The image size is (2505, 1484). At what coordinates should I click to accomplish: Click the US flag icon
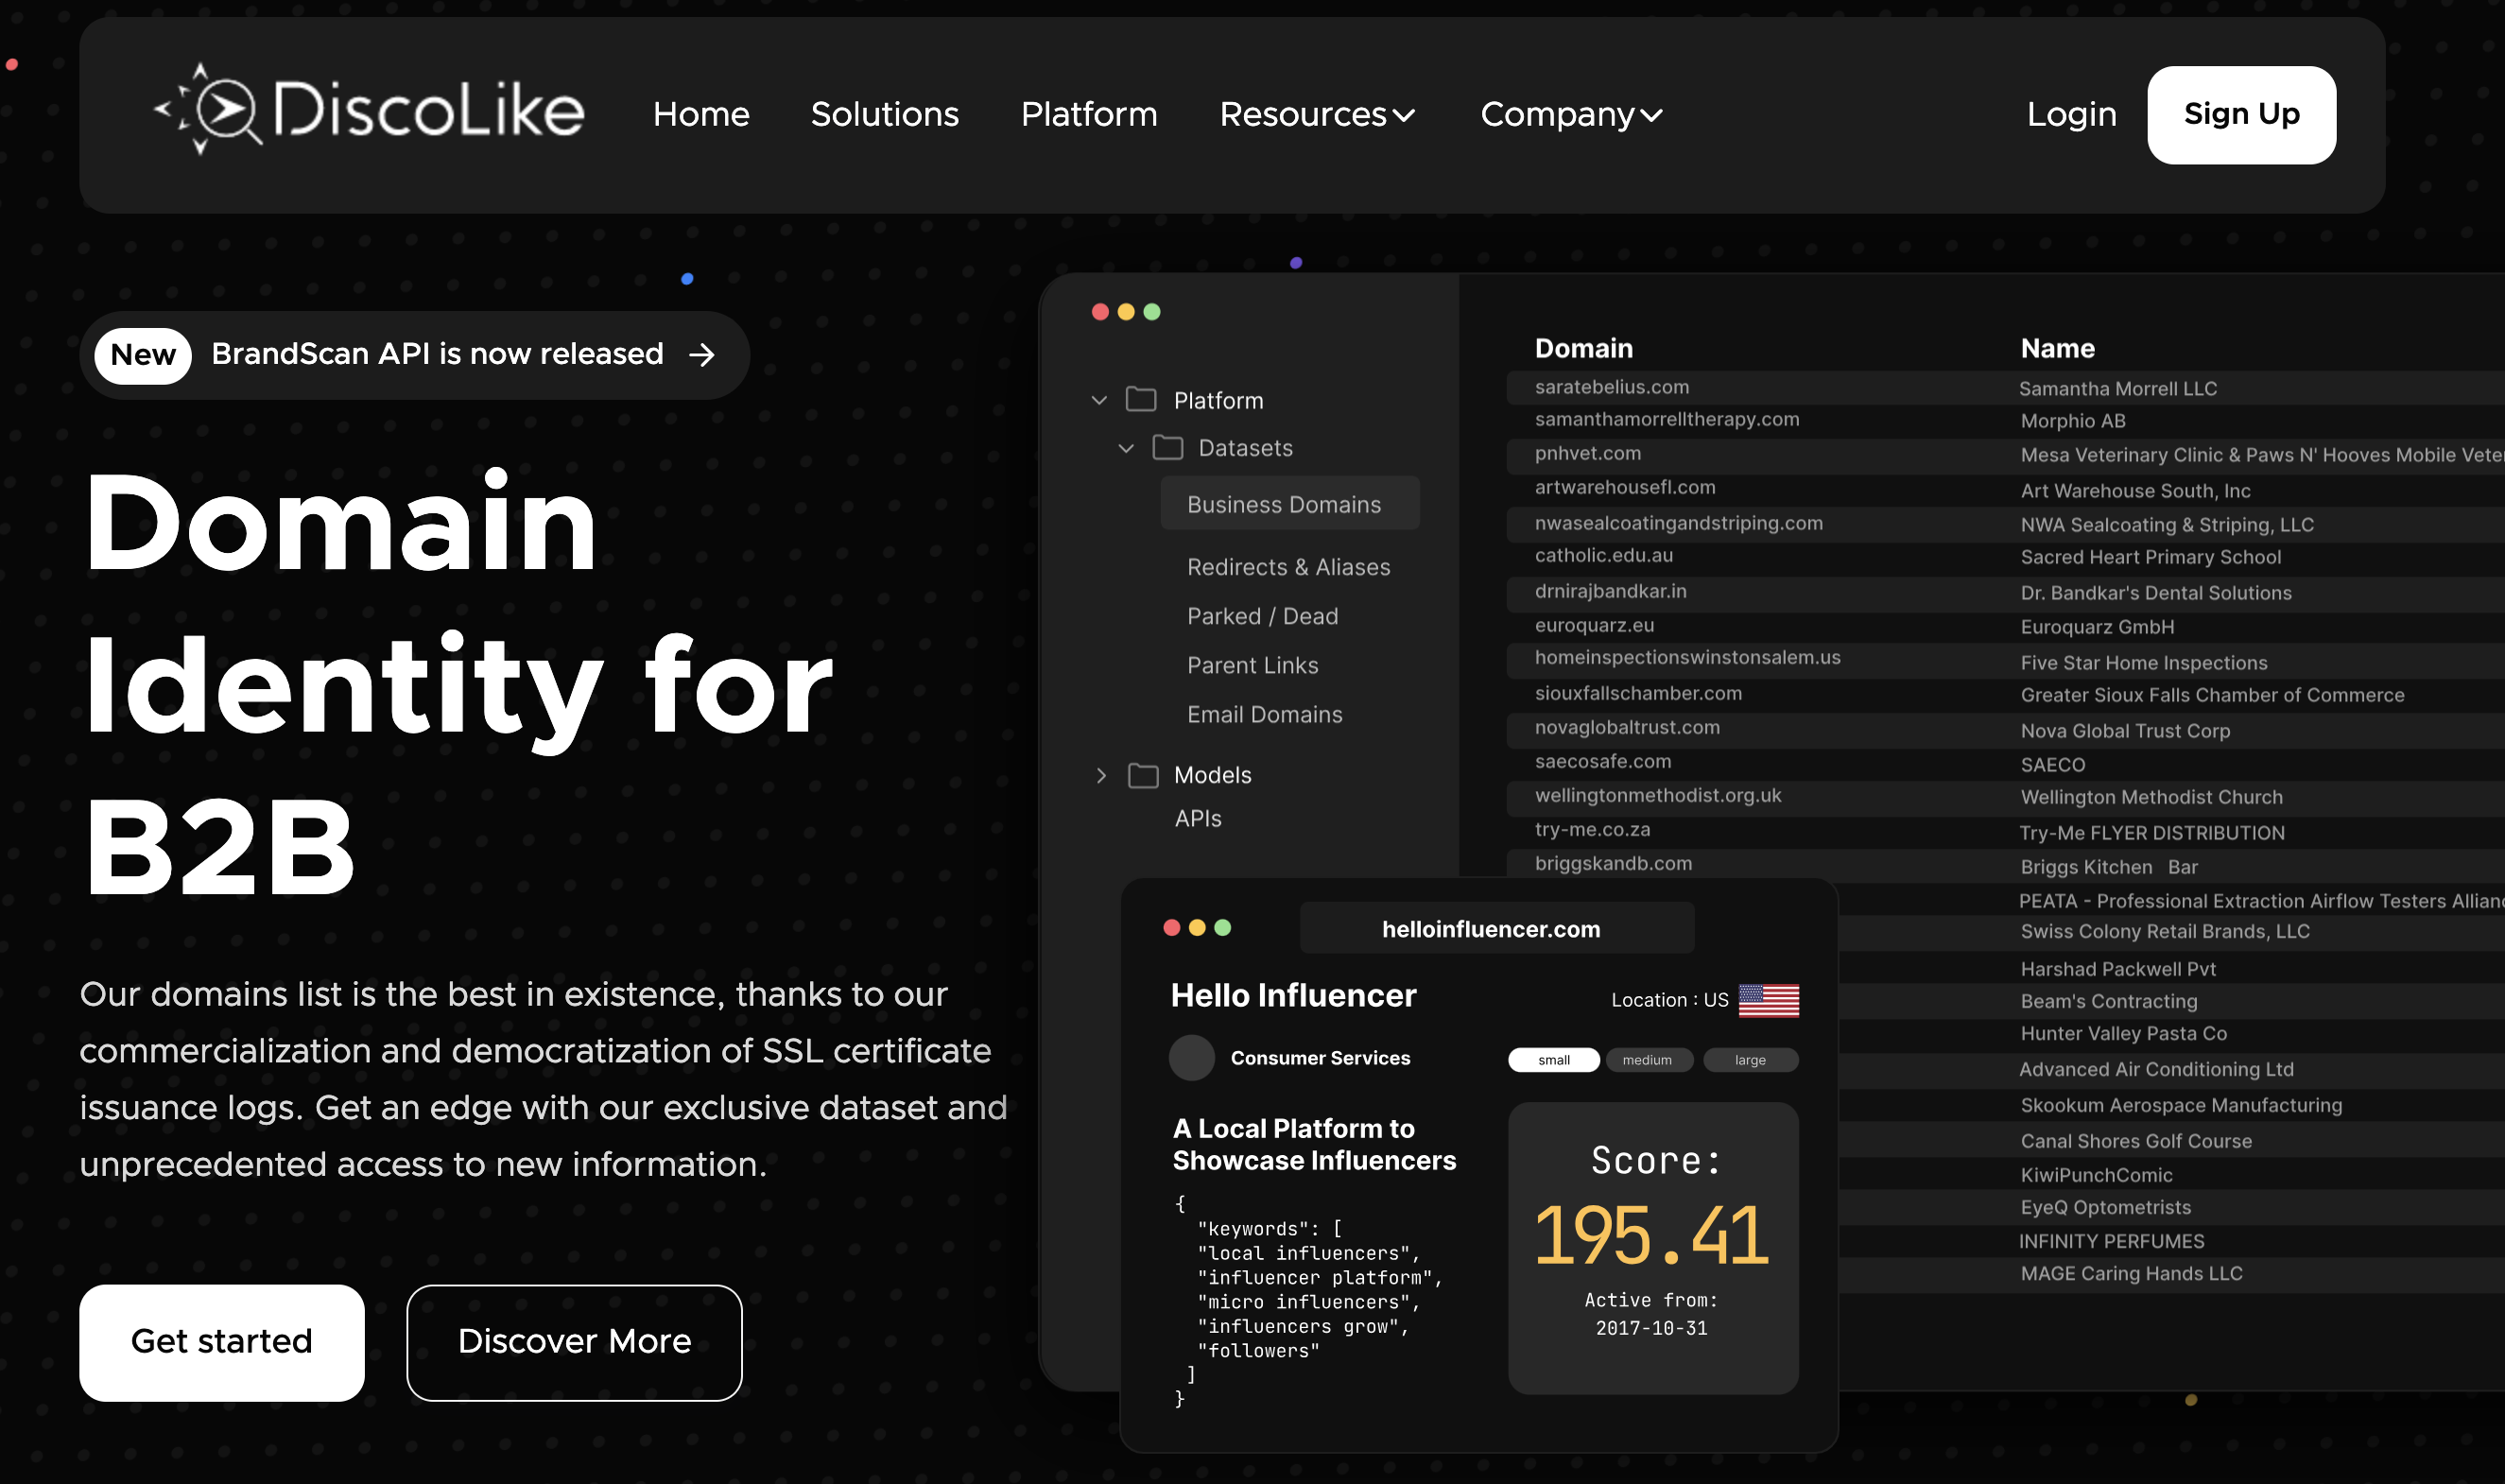pos(1768,1000)
